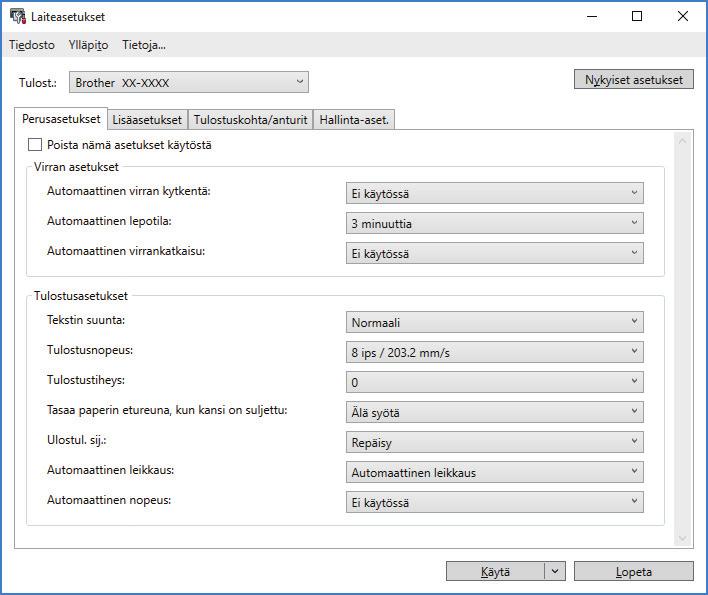Open Ulostul. sij. dropdown
Viewport: 708px width, 595px height.
(x=494, y=442)
